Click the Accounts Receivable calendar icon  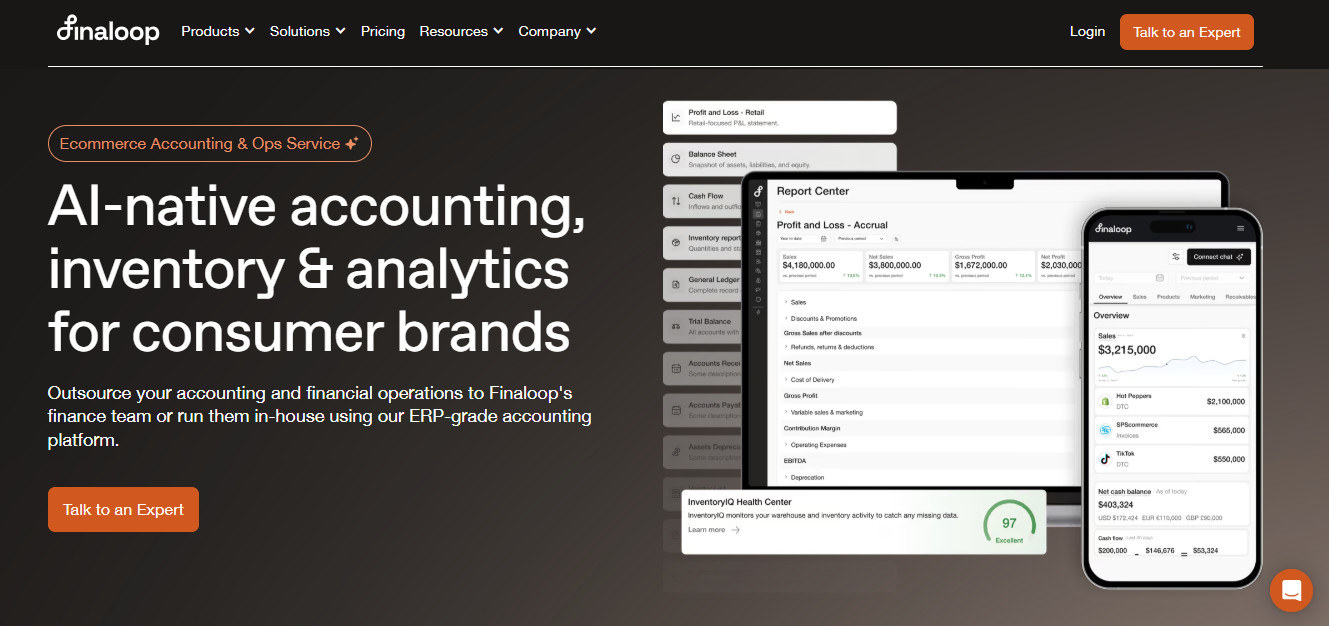(x=676, y=368)
